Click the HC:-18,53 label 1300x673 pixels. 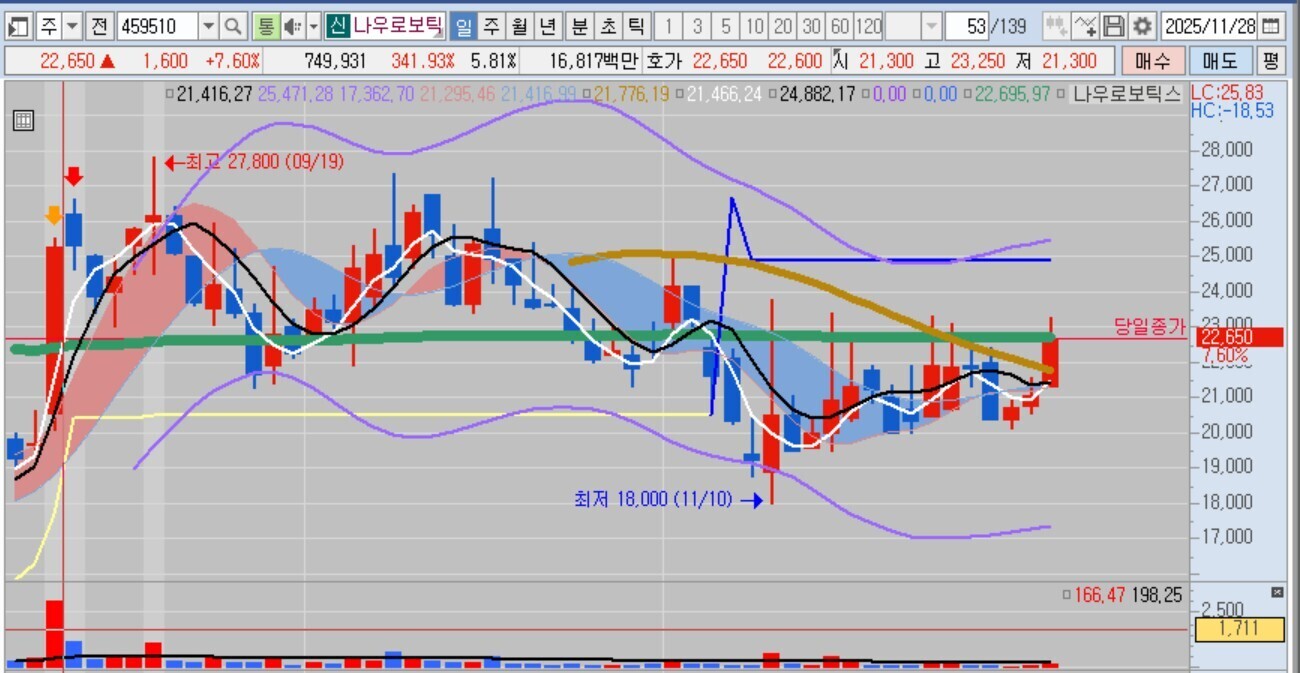tap(1232, 110)
